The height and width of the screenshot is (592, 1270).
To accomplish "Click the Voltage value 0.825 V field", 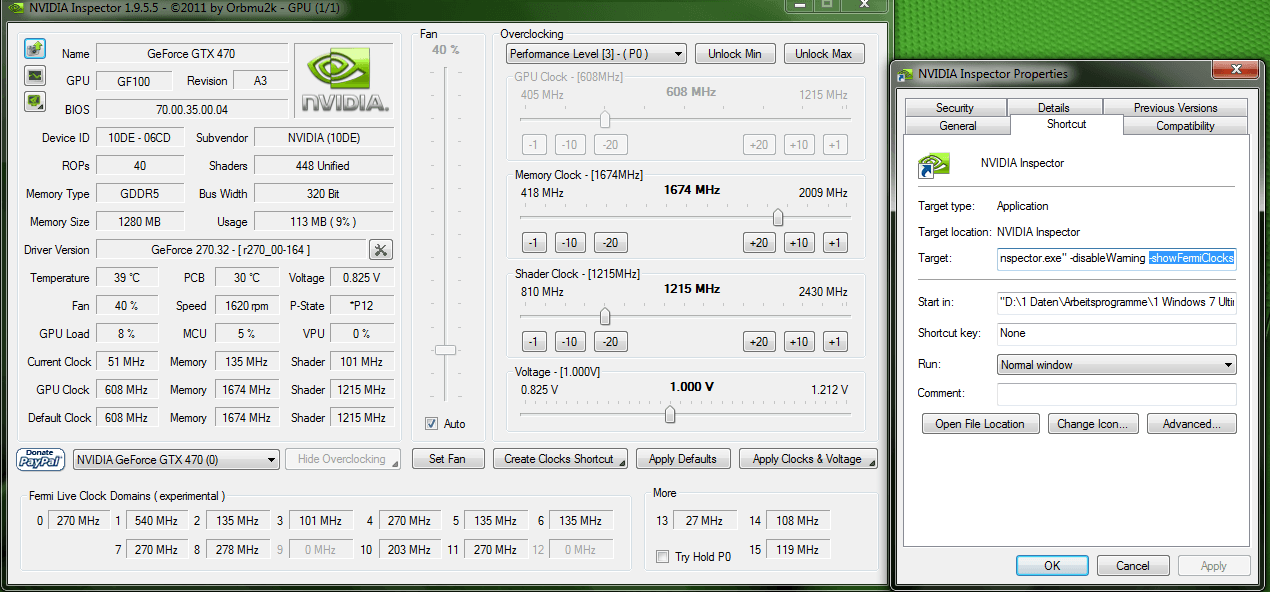I will click(362, 278).
